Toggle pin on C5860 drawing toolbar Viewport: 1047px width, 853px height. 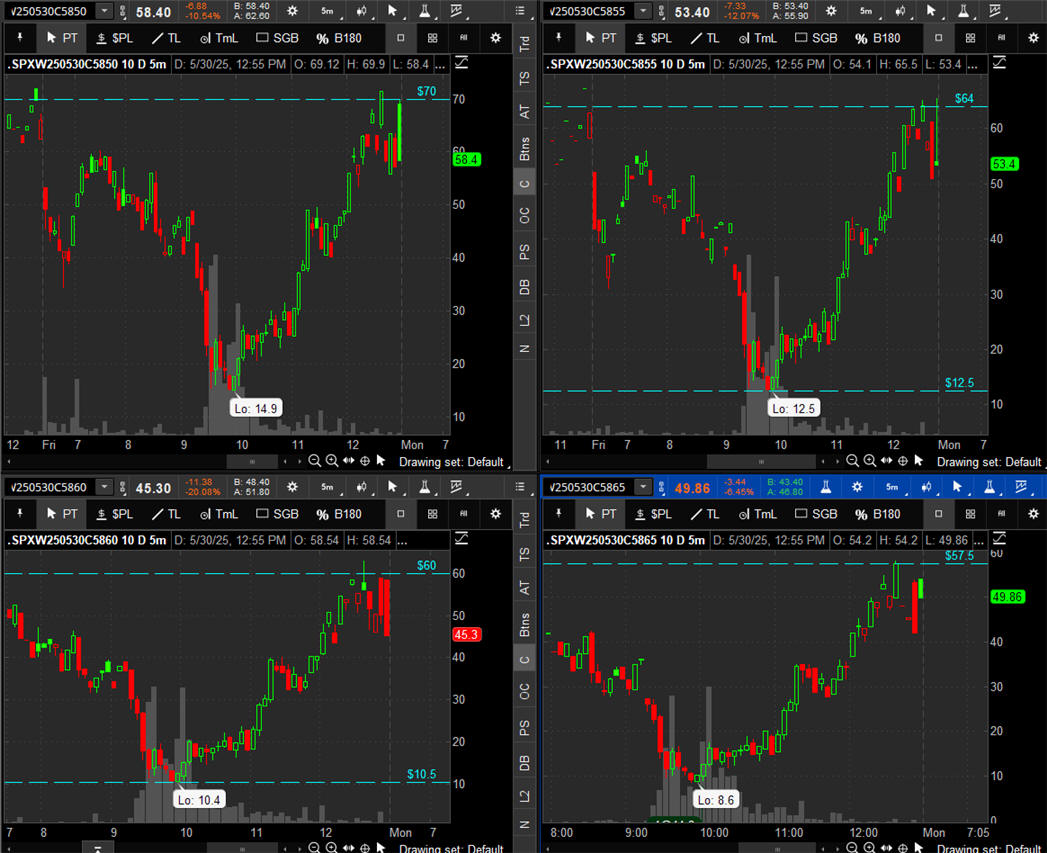[21, 514]
